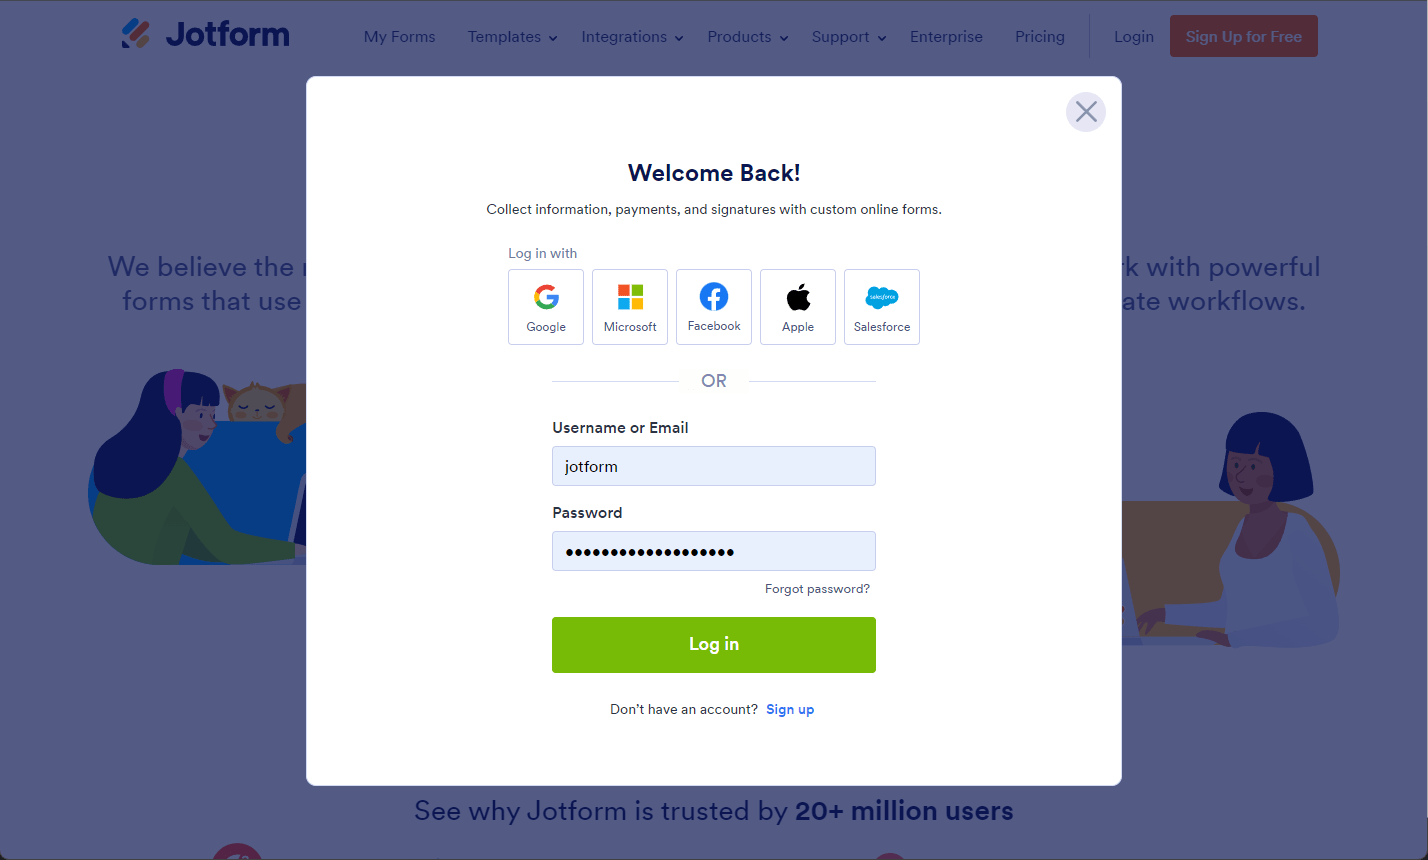The height and width of the screenshot is (860, 1428).
Task: Click into the Password field
Action: coord(714,551)
